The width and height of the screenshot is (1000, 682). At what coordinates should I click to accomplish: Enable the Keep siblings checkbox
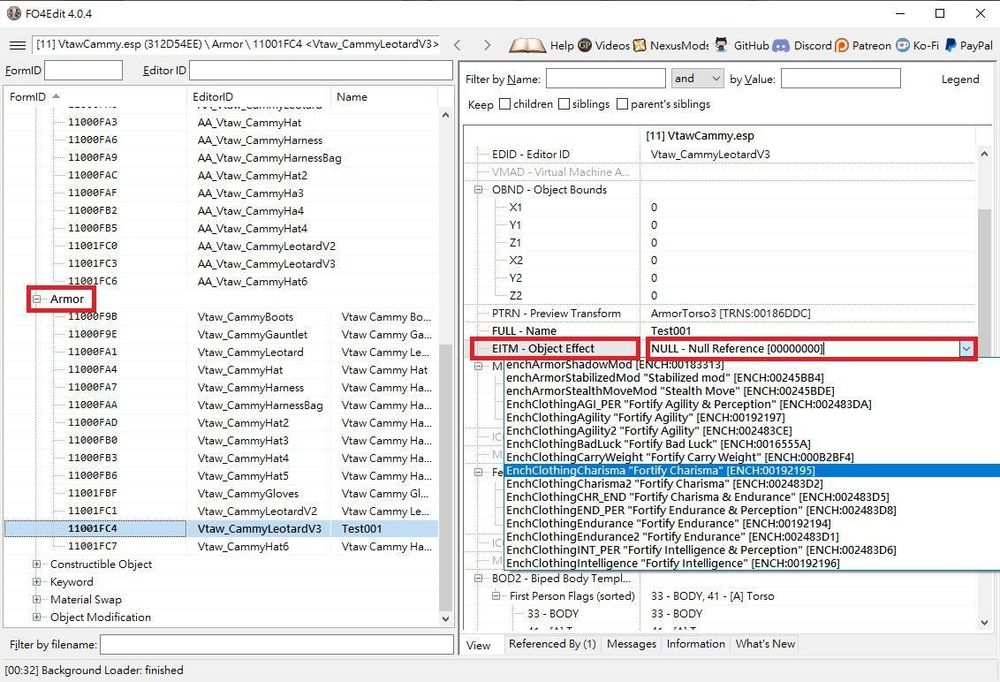565,104
